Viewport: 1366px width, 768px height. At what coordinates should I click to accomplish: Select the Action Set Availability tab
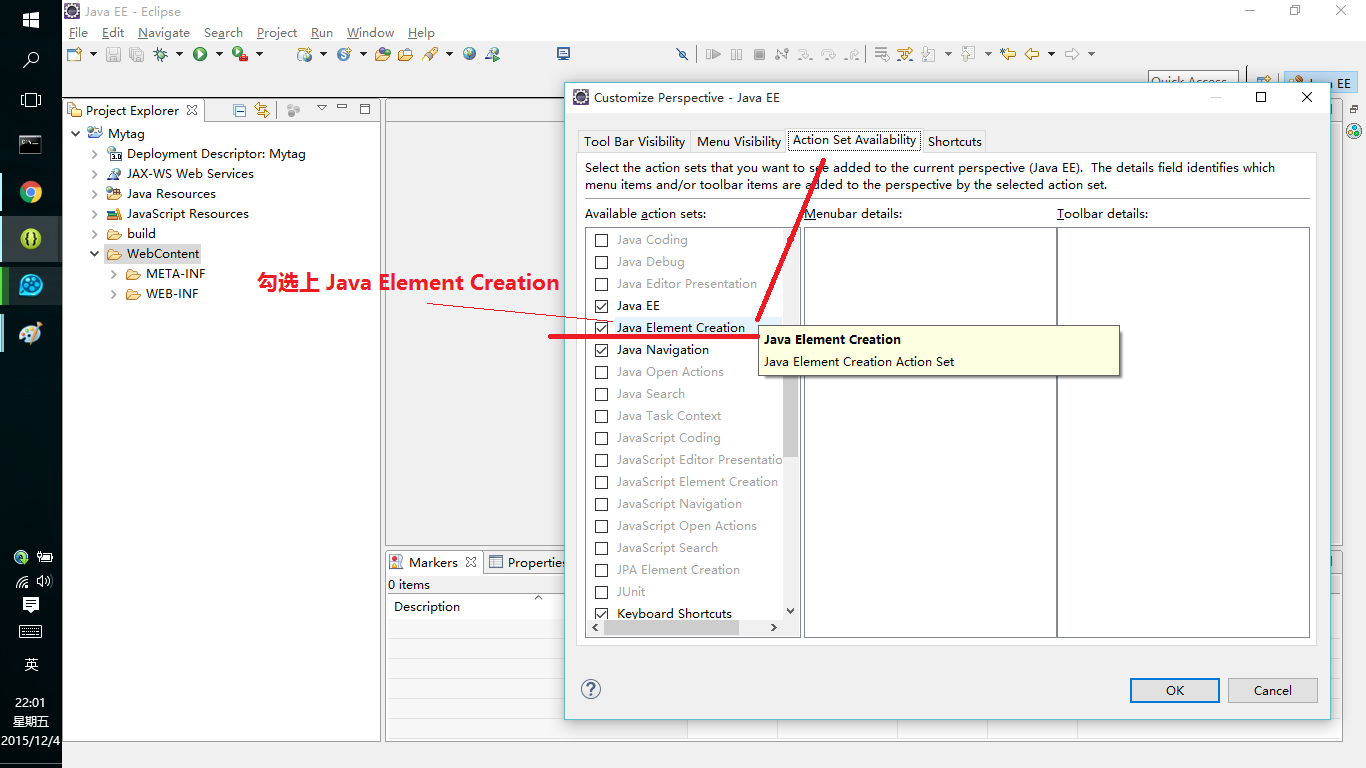(x=855, y=140)
